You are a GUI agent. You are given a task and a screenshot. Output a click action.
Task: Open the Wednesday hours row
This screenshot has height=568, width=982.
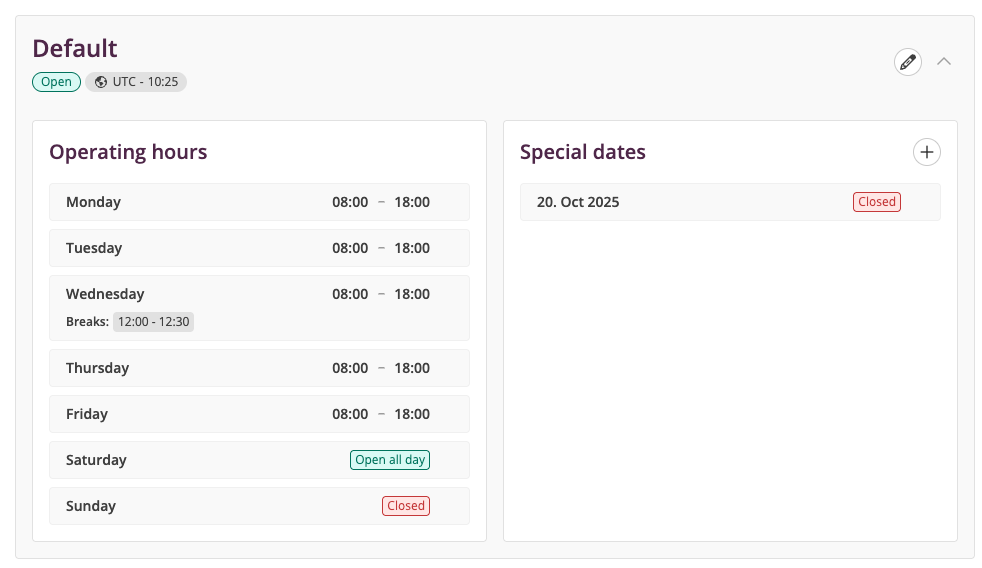[x=259, y=308]
